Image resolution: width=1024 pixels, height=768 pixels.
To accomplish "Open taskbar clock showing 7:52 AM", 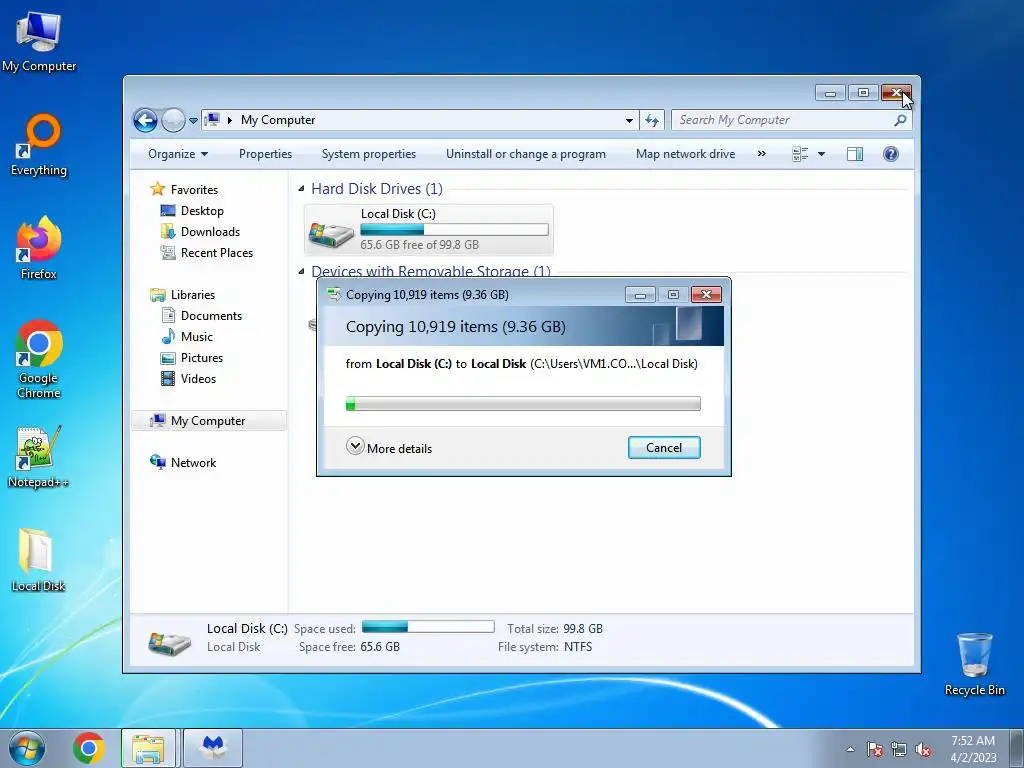I will [x=973, y=749].
